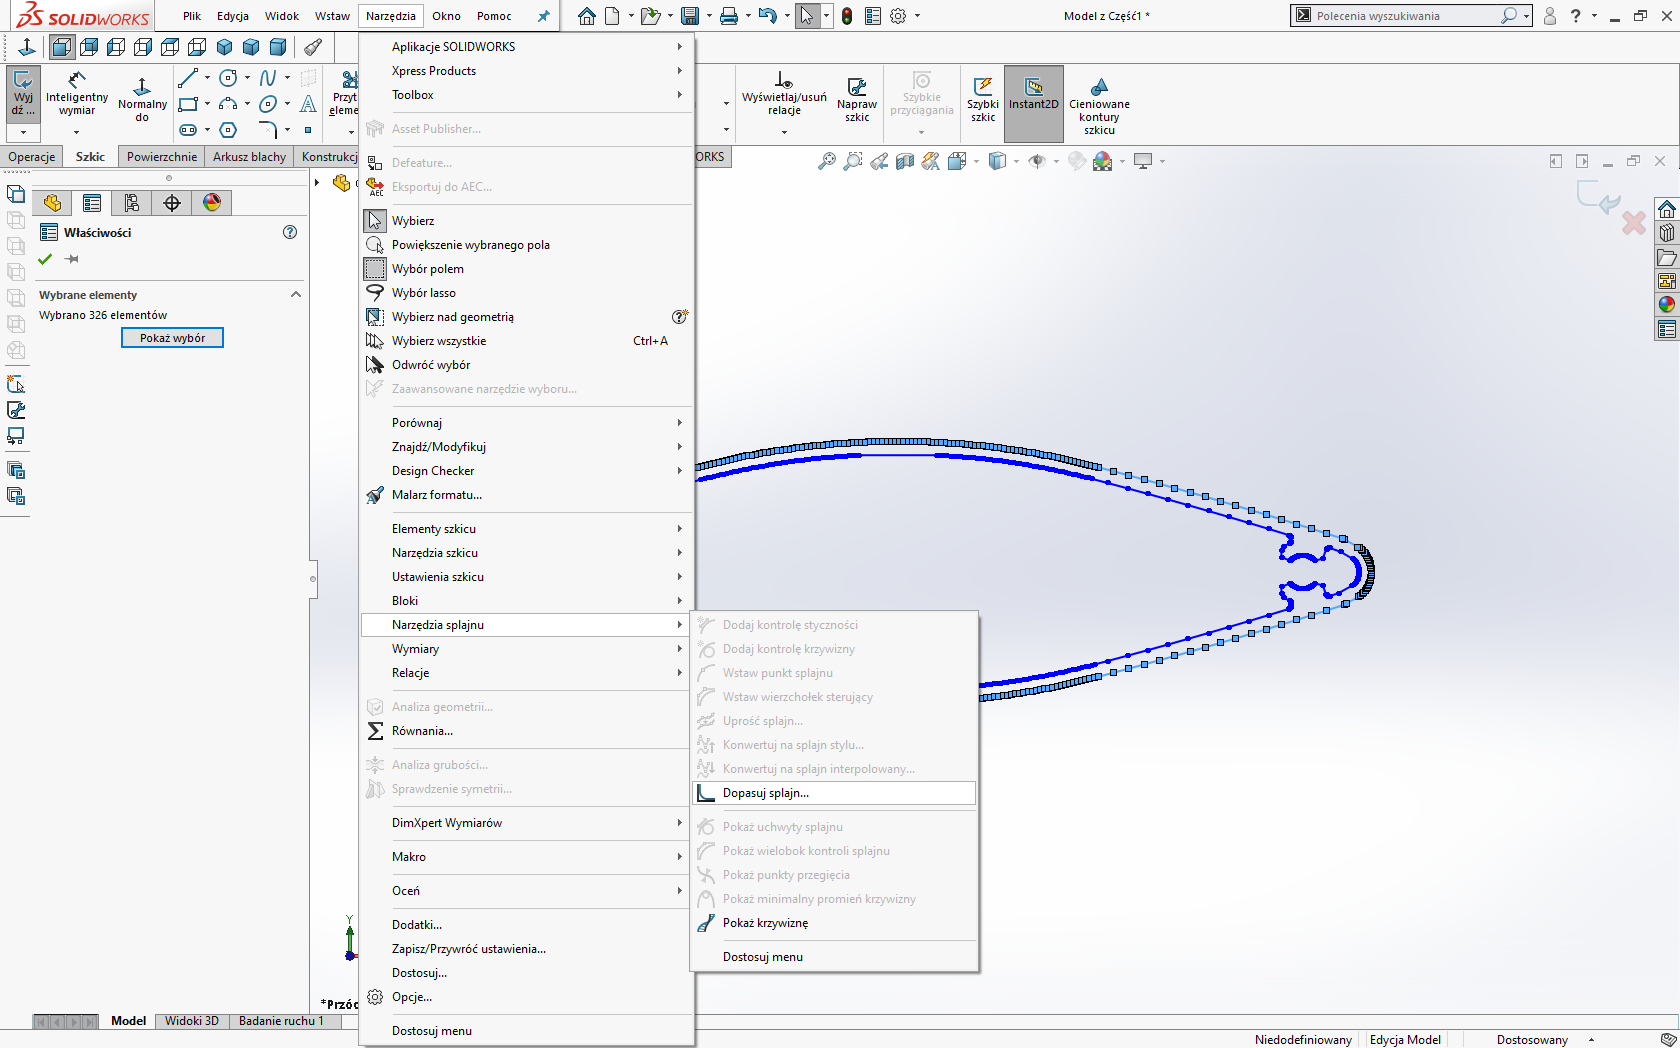Select the Sketch Fillet tool
Image resolution: width=1680 pixels, height=1048 pixels.
[268, 130]
